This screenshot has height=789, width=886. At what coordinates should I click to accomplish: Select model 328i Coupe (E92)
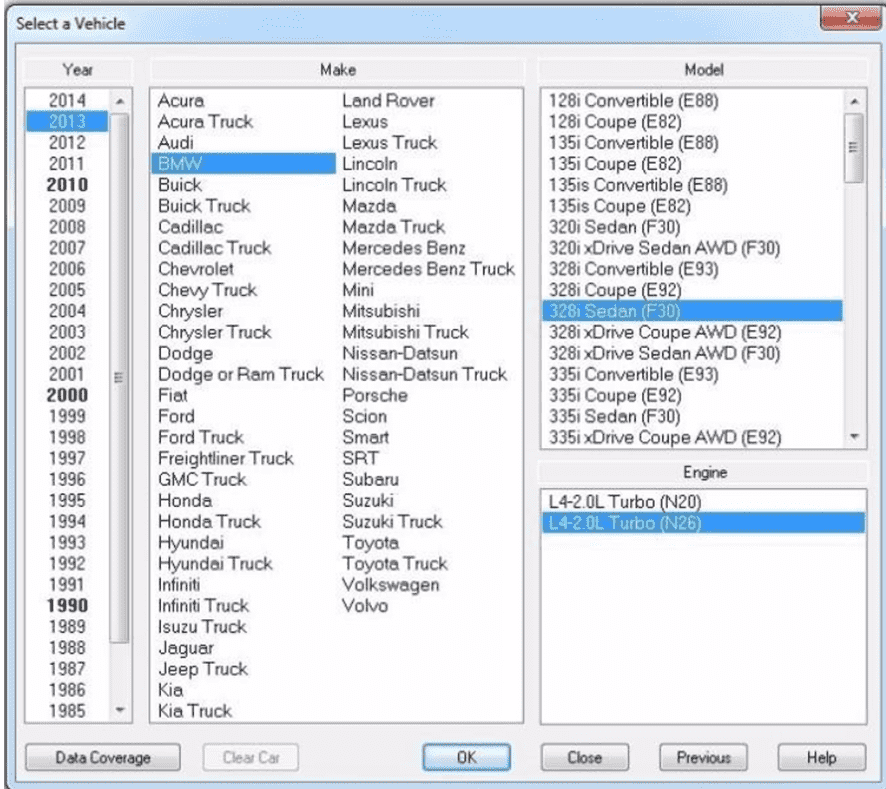click(x=615, y=290)
